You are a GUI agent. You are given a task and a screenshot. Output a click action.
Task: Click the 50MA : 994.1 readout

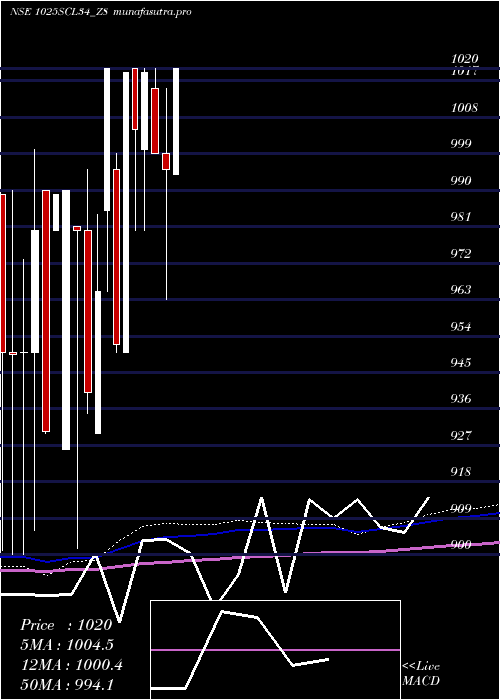click(67, 685)
